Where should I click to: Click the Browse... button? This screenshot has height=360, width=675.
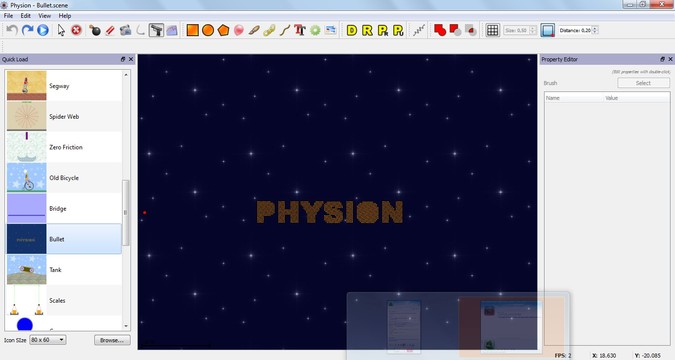[x=112, y=340]
